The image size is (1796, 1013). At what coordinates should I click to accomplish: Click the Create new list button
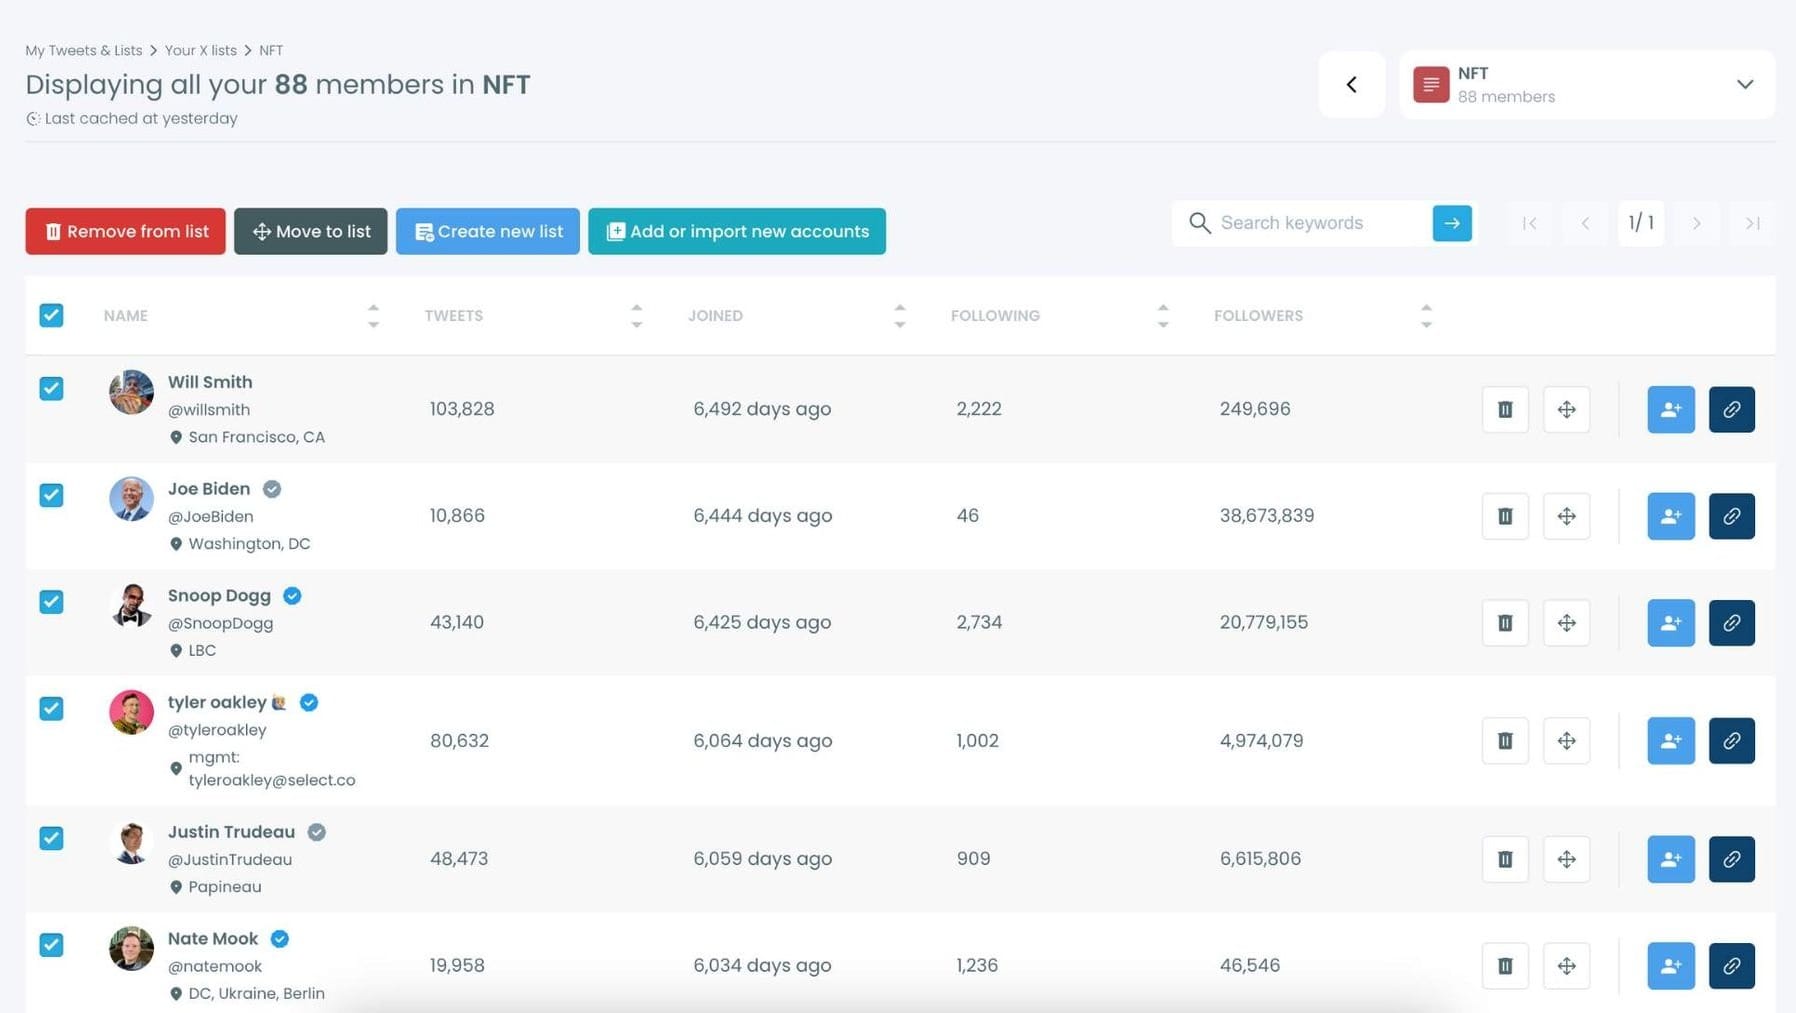(487, 231)
